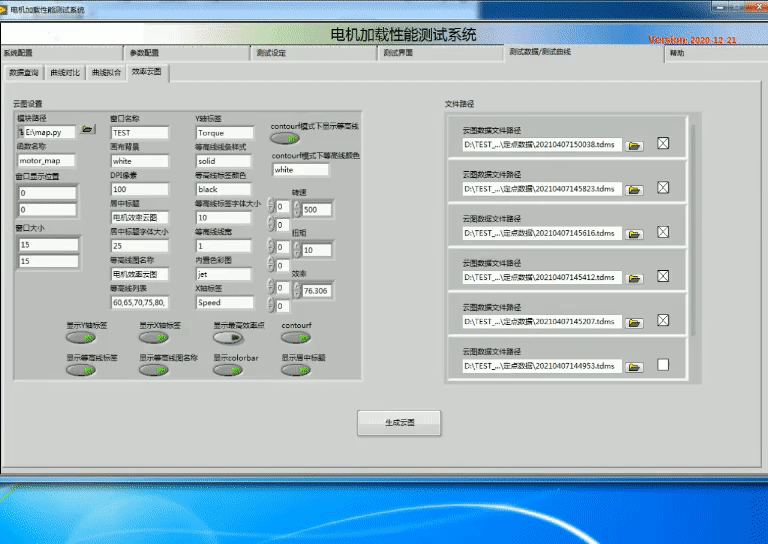Turn off the contourf toggle switch
The width and height of the screenshot is (768, 544).
coord(296,338)
